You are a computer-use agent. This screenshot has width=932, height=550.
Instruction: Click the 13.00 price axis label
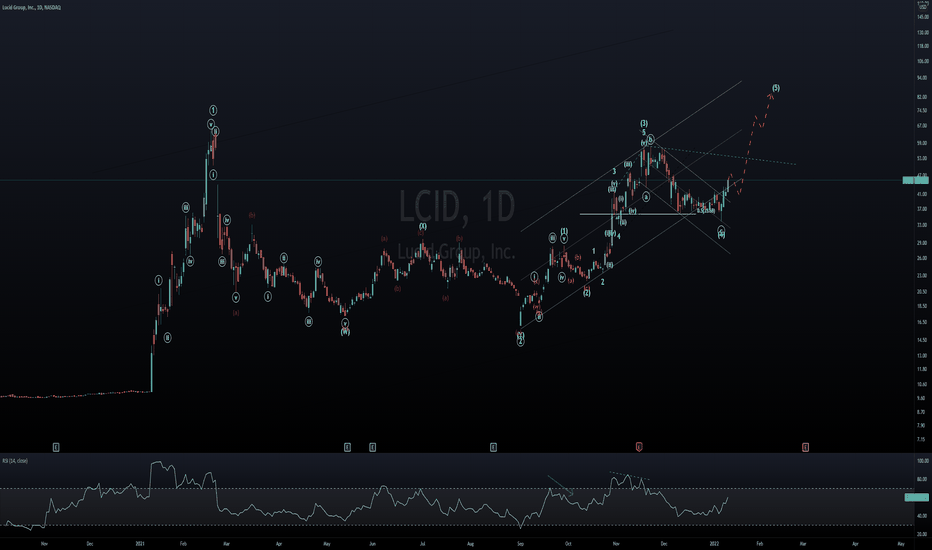tap(922, 356)
